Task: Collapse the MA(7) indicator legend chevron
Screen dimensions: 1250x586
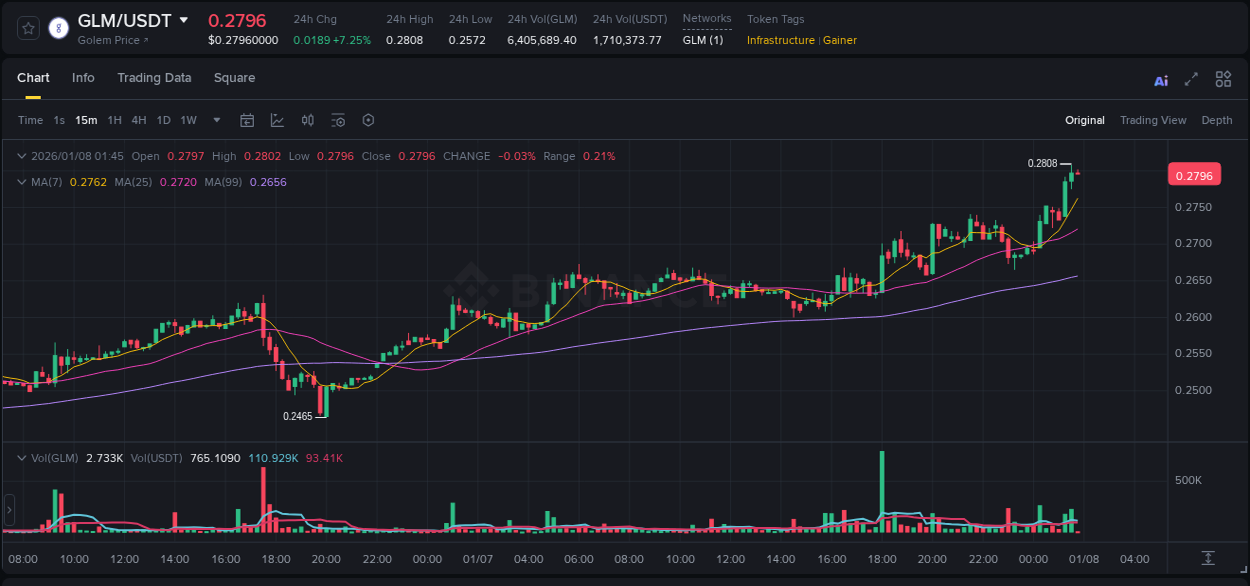Action: click(x=22, y=182)
